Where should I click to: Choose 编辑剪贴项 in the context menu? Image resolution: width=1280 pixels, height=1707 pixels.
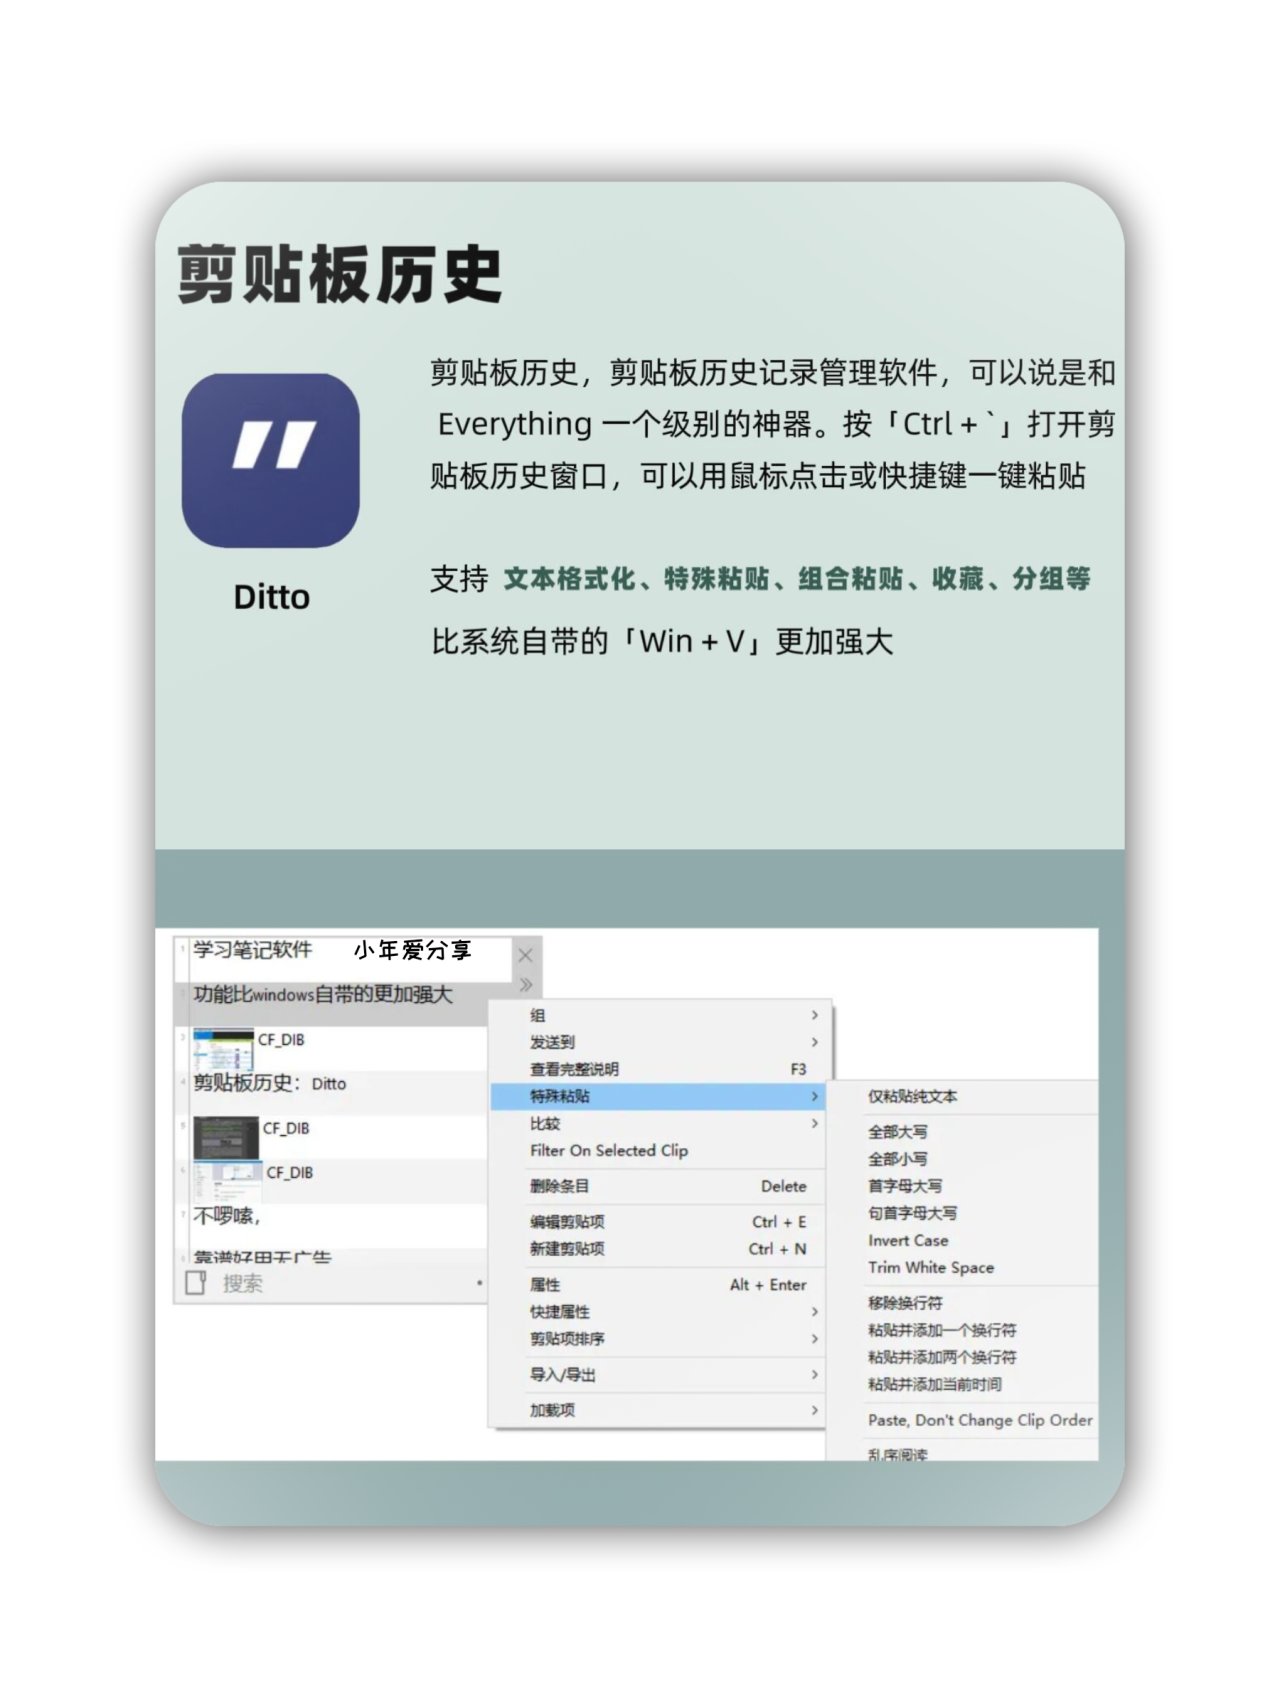660,1222
